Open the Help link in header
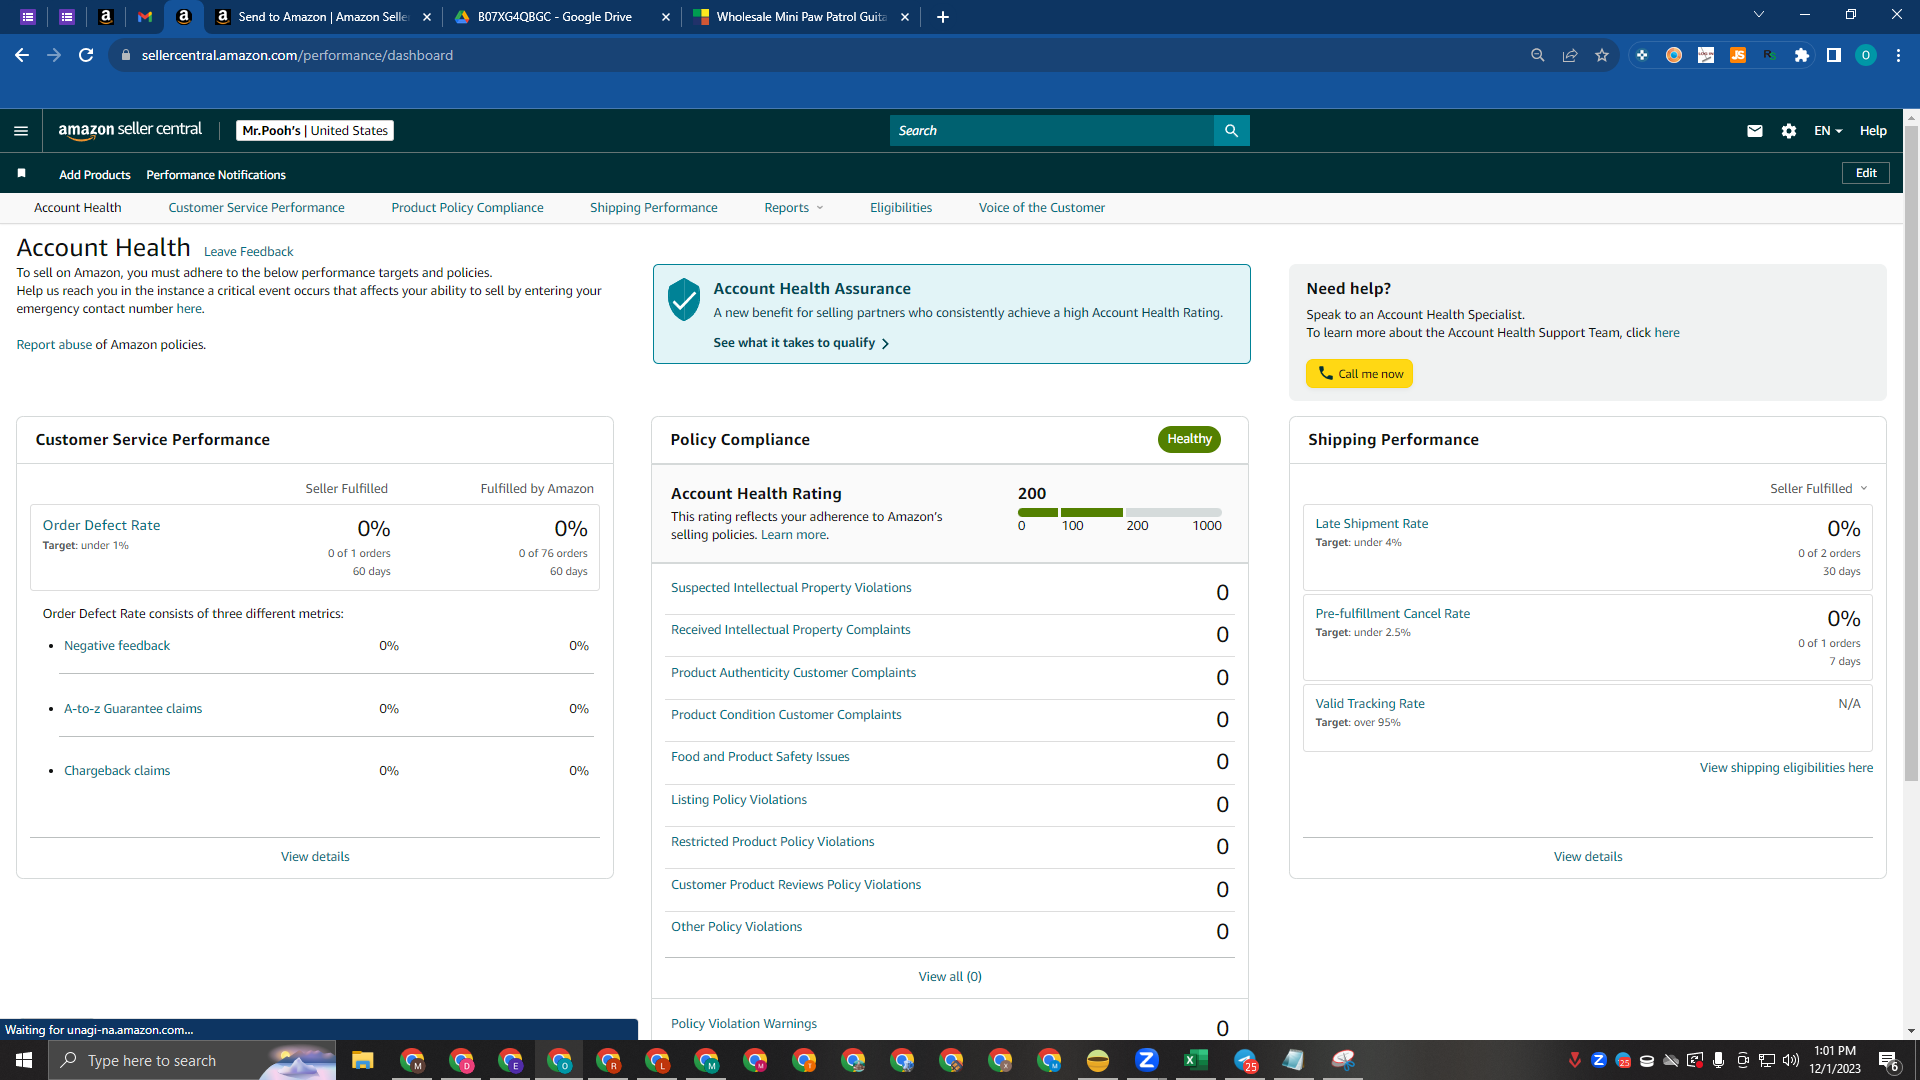 click(x=1873, y=131)
